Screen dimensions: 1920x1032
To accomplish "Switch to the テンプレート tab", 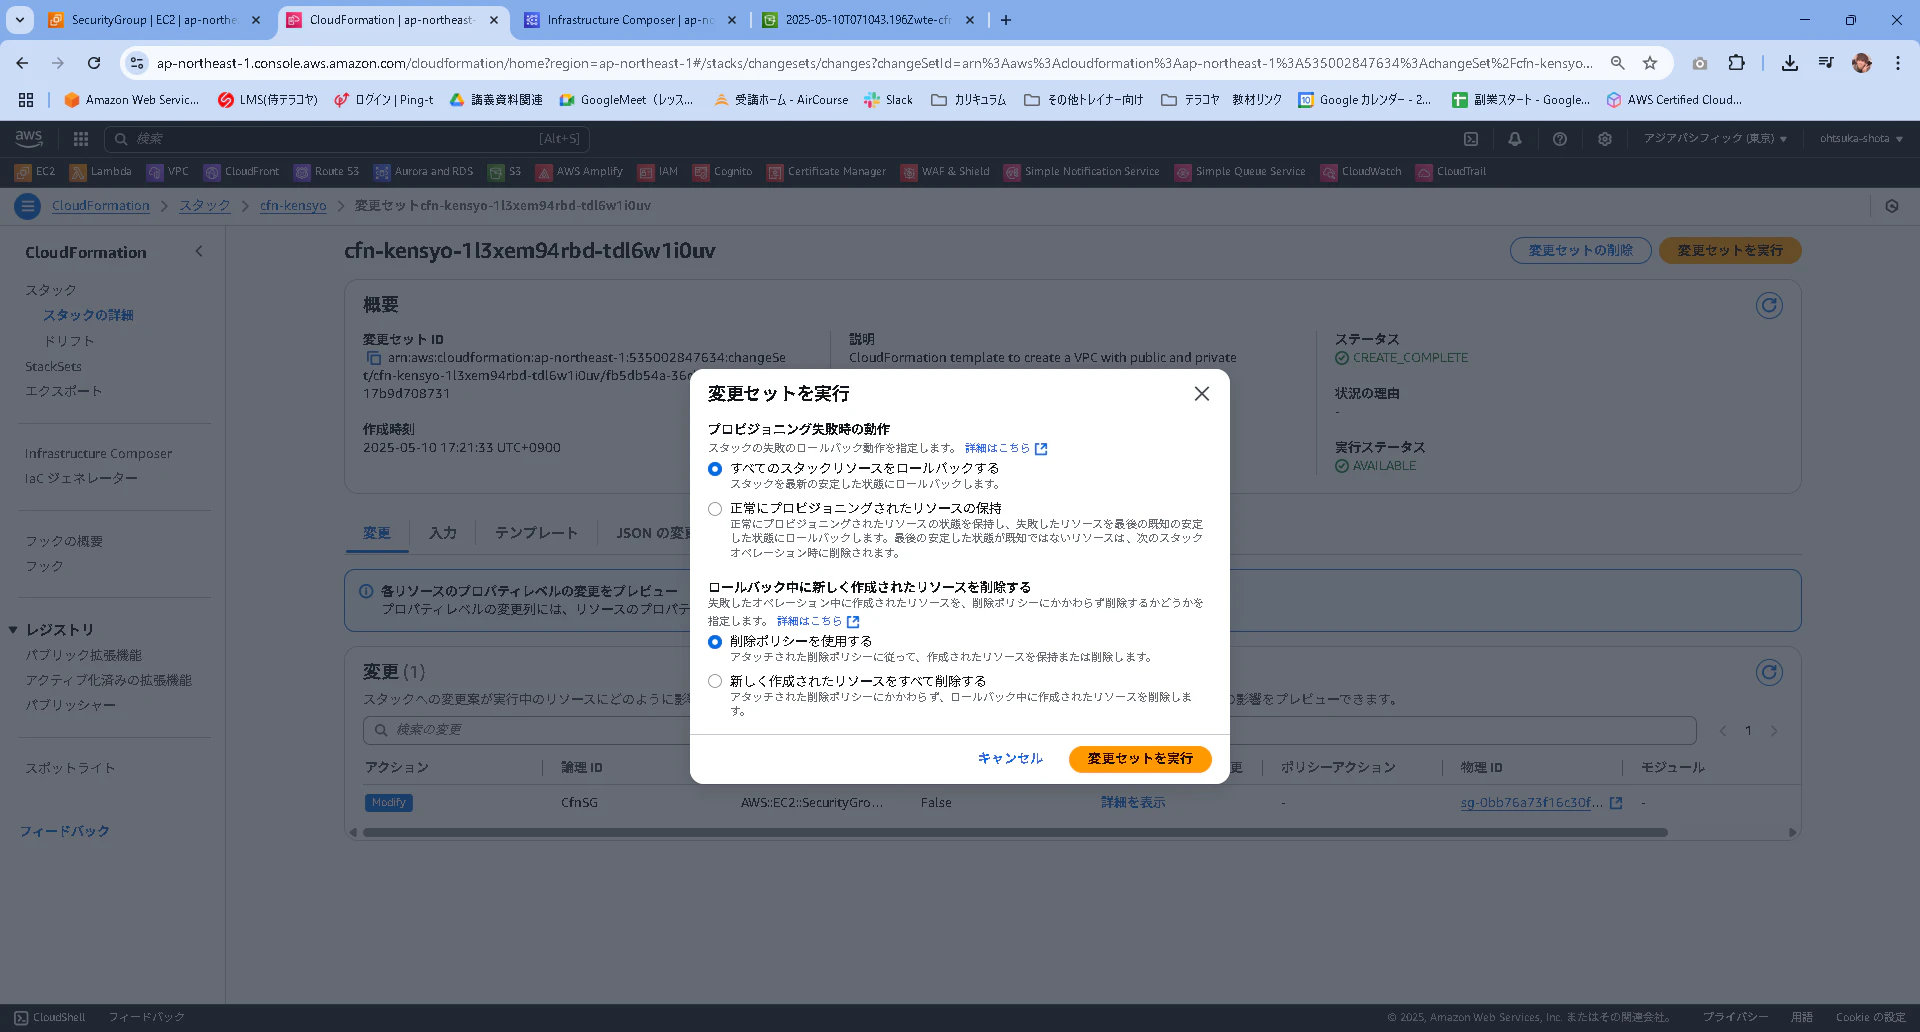I will (536, 533).
